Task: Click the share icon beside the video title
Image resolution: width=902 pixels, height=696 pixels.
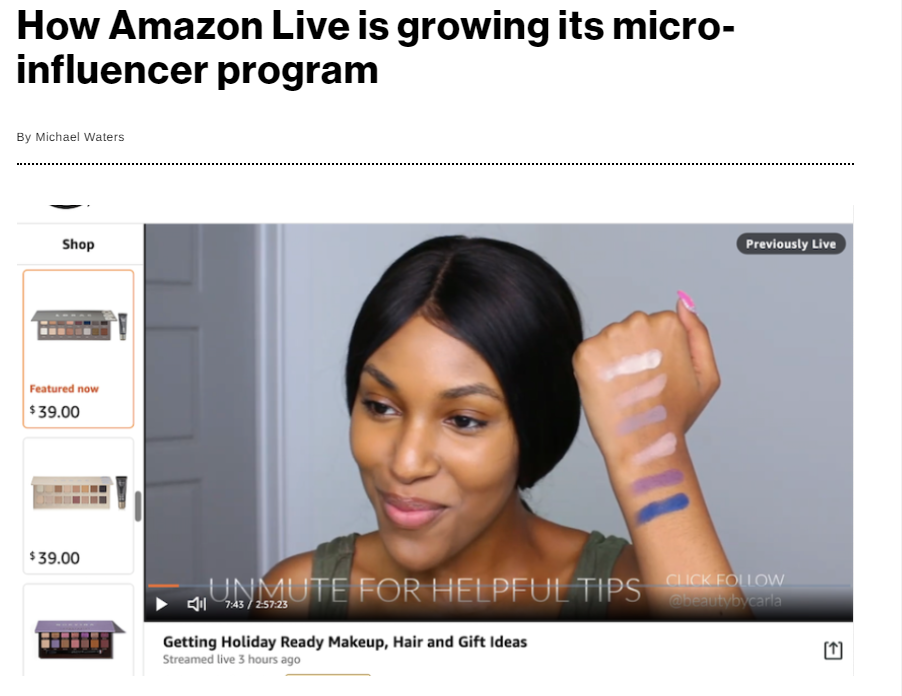Action: coord(833,650)
